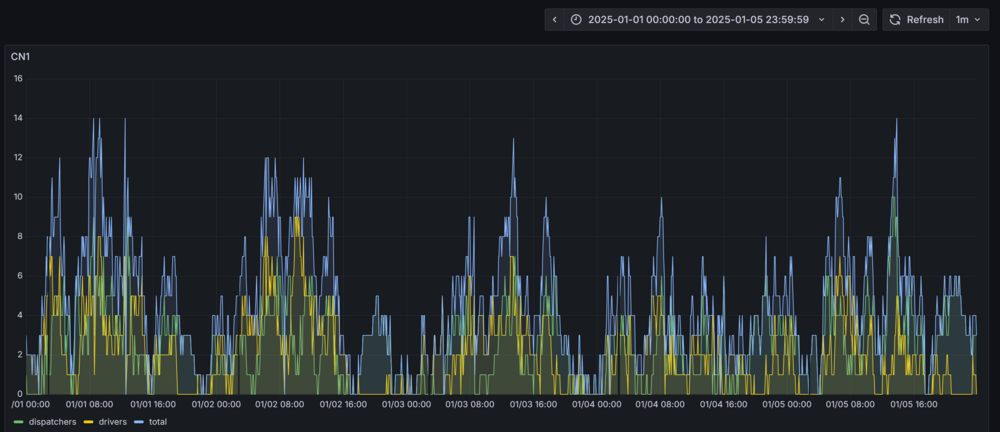Shift time range backward with left arrow
The height and width of the screenshot is (432, 1000).
coord(555,19)
